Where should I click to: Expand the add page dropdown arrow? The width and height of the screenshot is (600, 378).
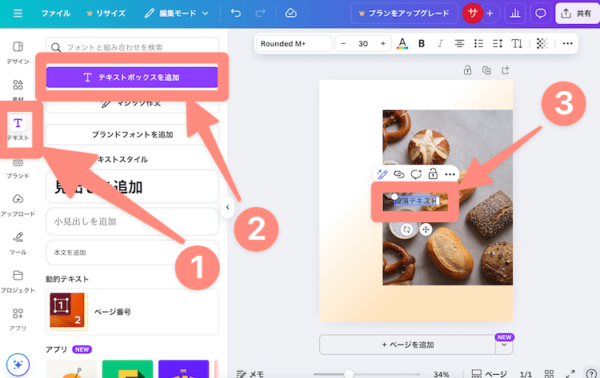(504, 345)
